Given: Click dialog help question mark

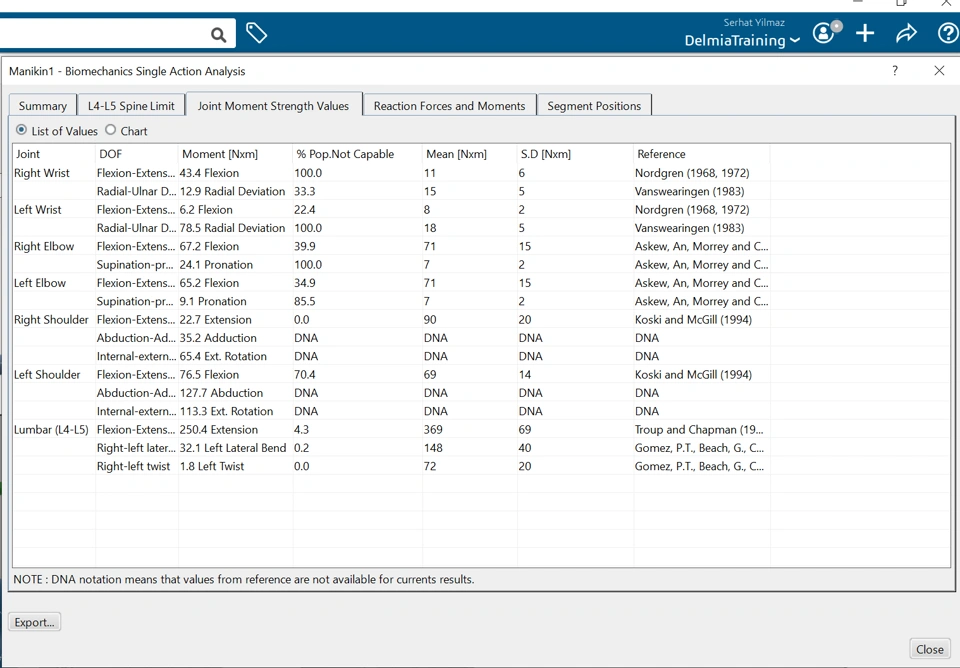Looking at the screenshot, I should (x=895, y=71).
